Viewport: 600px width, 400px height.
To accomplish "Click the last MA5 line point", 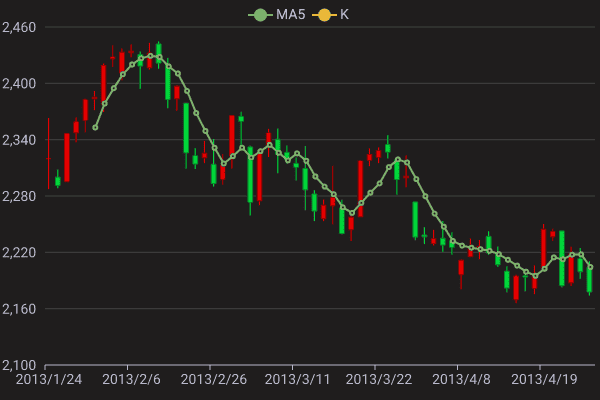I will coord(590,267).
